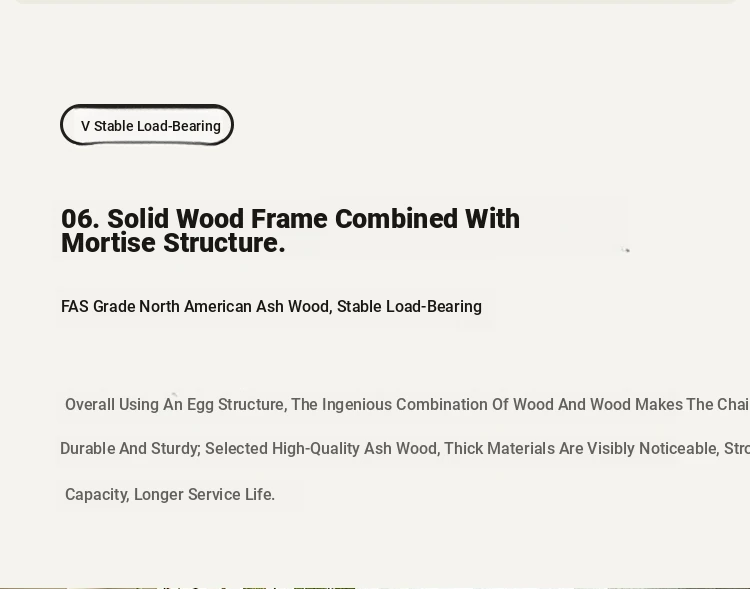This screenshot has height=589, width=750.
Task: Click 'Selected High-Quality Ash Wood' phrase
Action: 321,449
